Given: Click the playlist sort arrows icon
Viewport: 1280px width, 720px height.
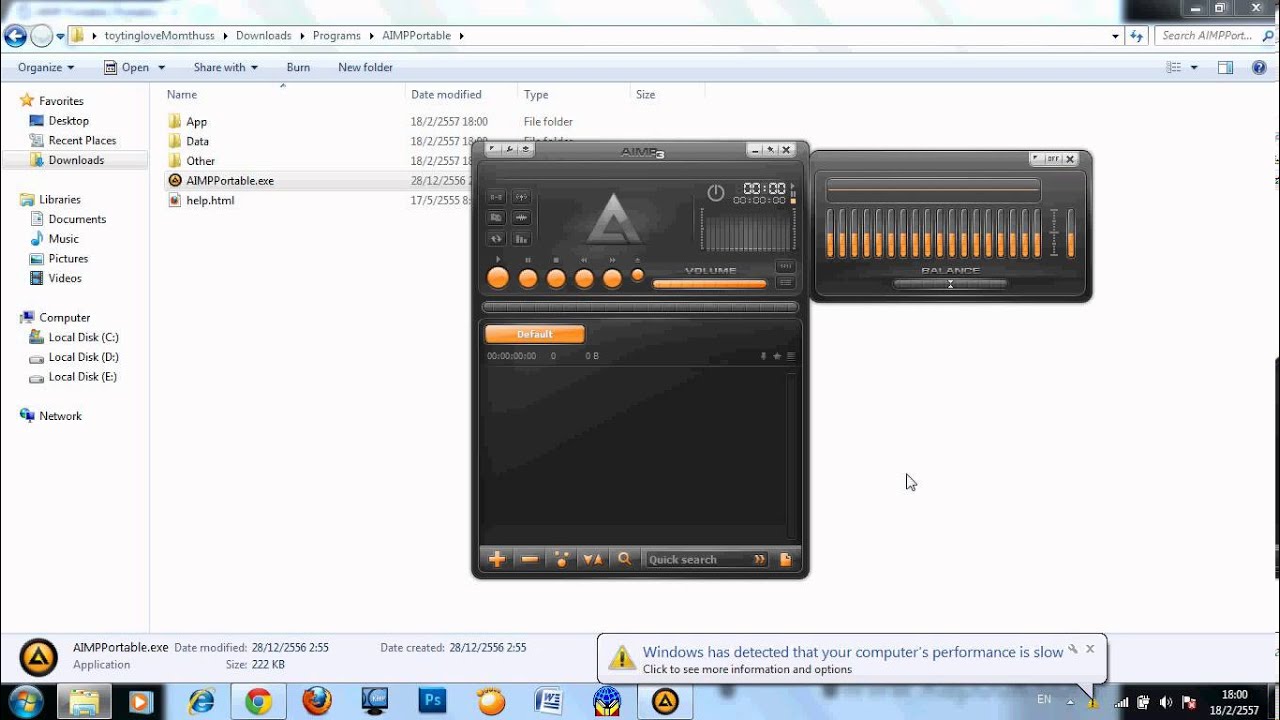Looking at the screenshot, I should coord(593,559).
